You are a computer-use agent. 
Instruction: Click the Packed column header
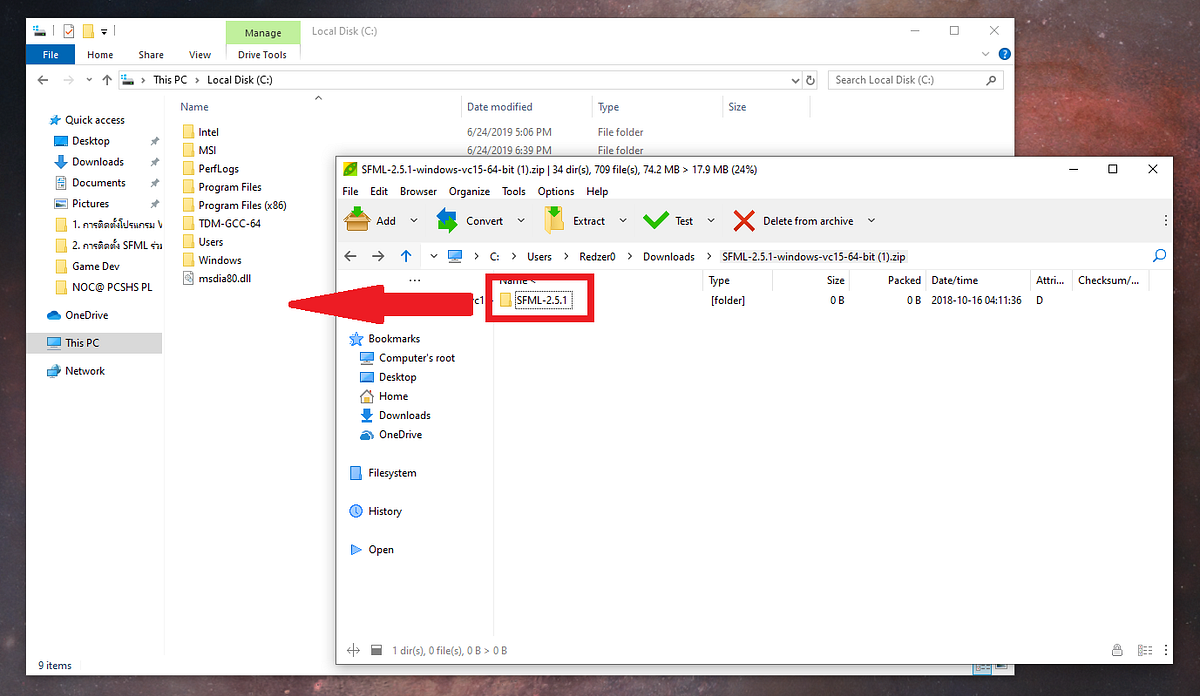click(904, 281)
